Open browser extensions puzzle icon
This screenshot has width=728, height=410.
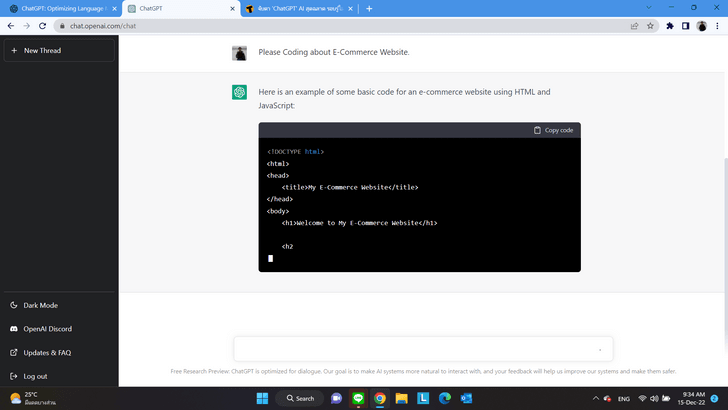coord(669,26)
